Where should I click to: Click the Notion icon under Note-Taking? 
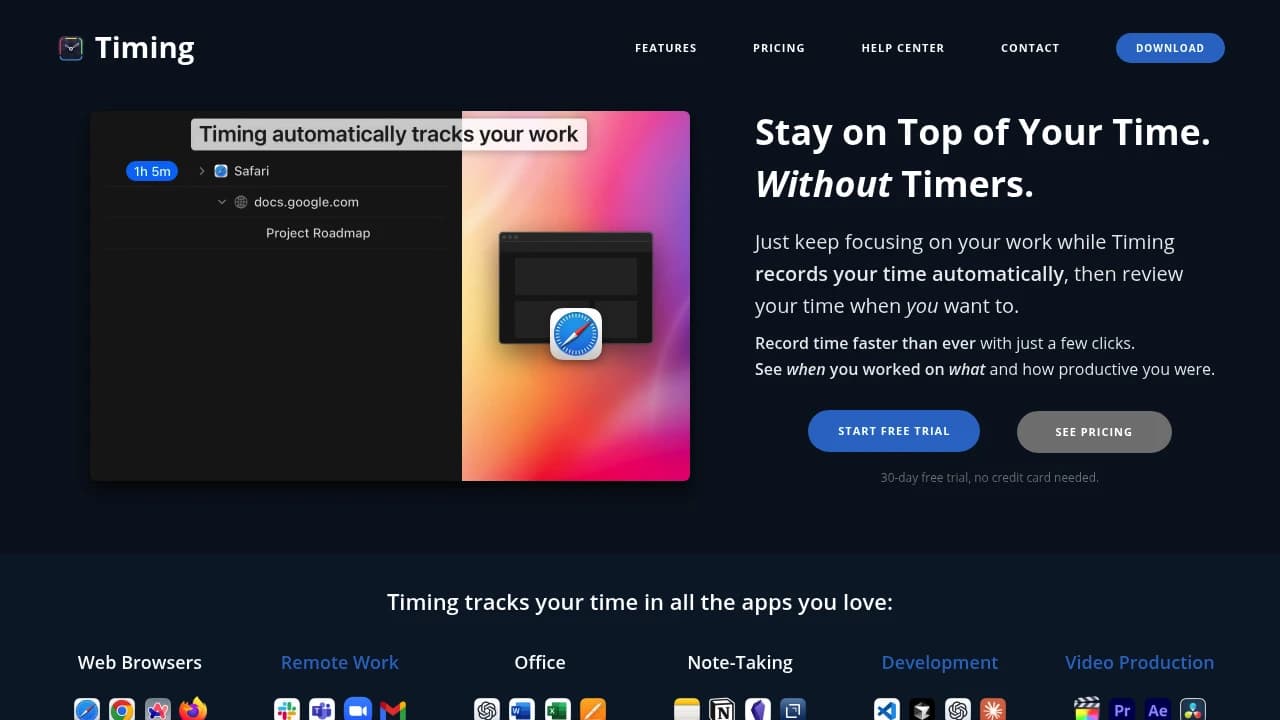click(x=722, y=709)
